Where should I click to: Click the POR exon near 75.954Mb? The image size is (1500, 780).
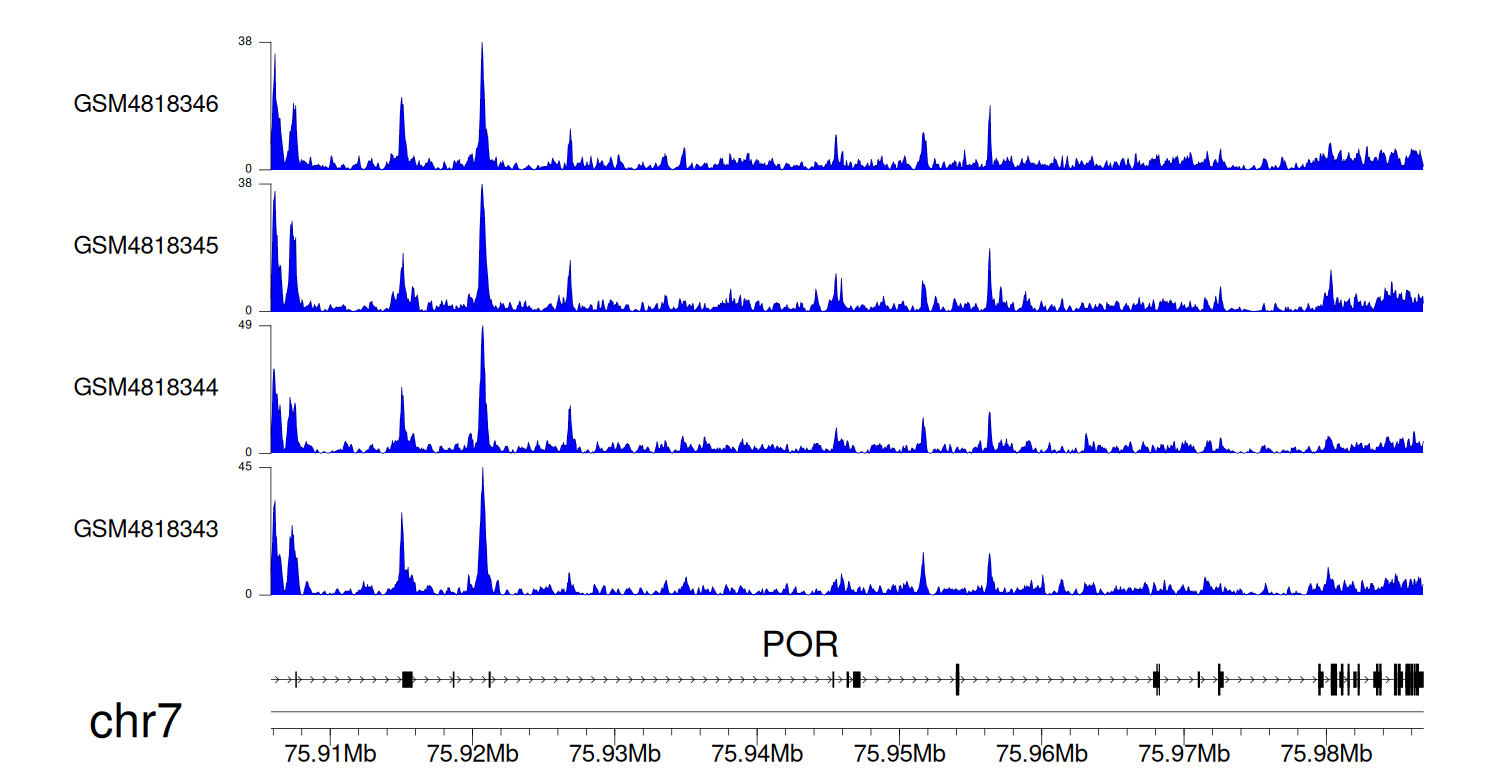(957, 680)
